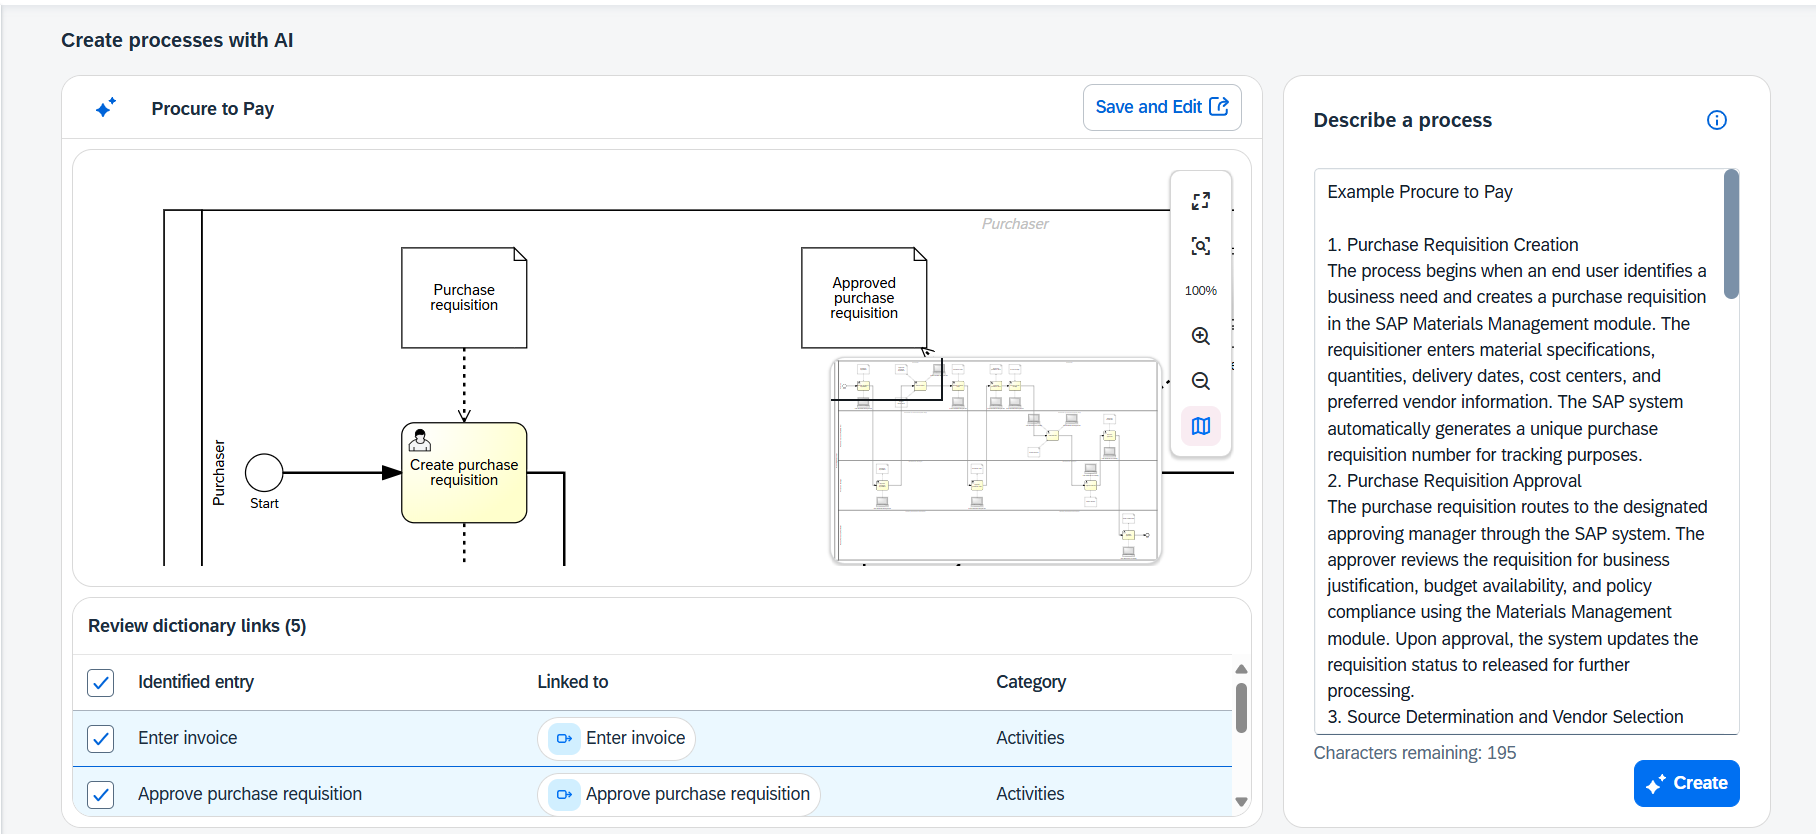This screenshot has height=834, width=1816.
Task: Click the table scroll up arrow
Action: click(1241, 669)
